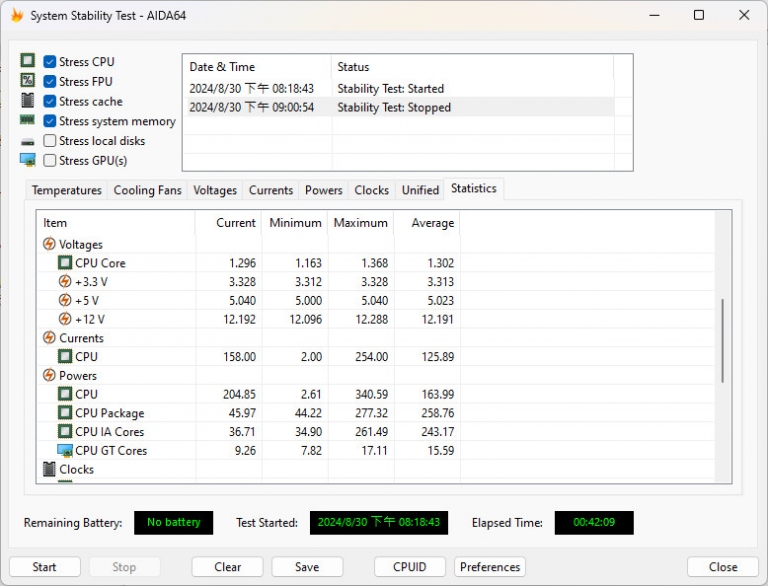
Task: Click the Current column header
Action: tap(228, 223)
